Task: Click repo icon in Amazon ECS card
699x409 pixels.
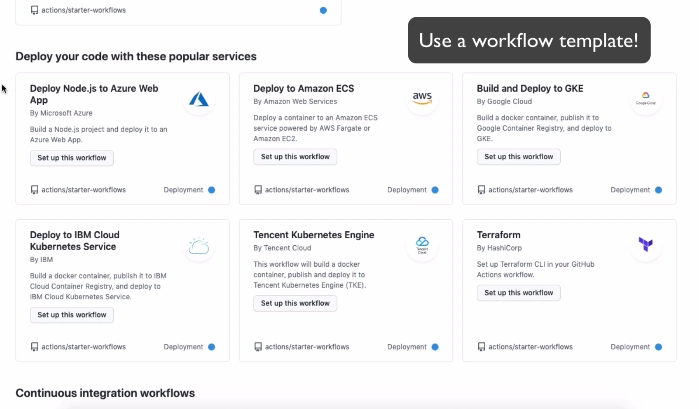Action: point(258,190)
